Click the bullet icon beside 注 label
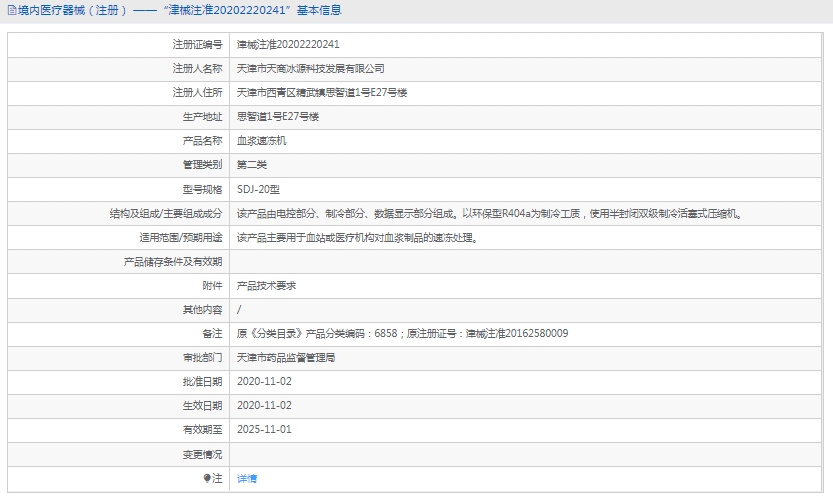This screenshot has width=833, height=496. click(208, 479)
